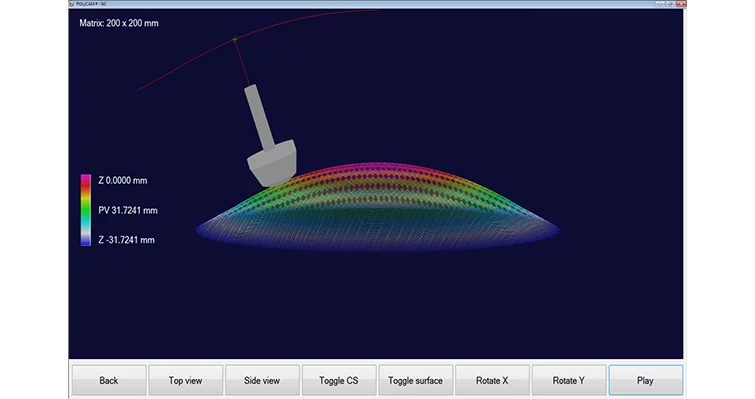
Task: Toggle surface display
Action: coord(416,380)
